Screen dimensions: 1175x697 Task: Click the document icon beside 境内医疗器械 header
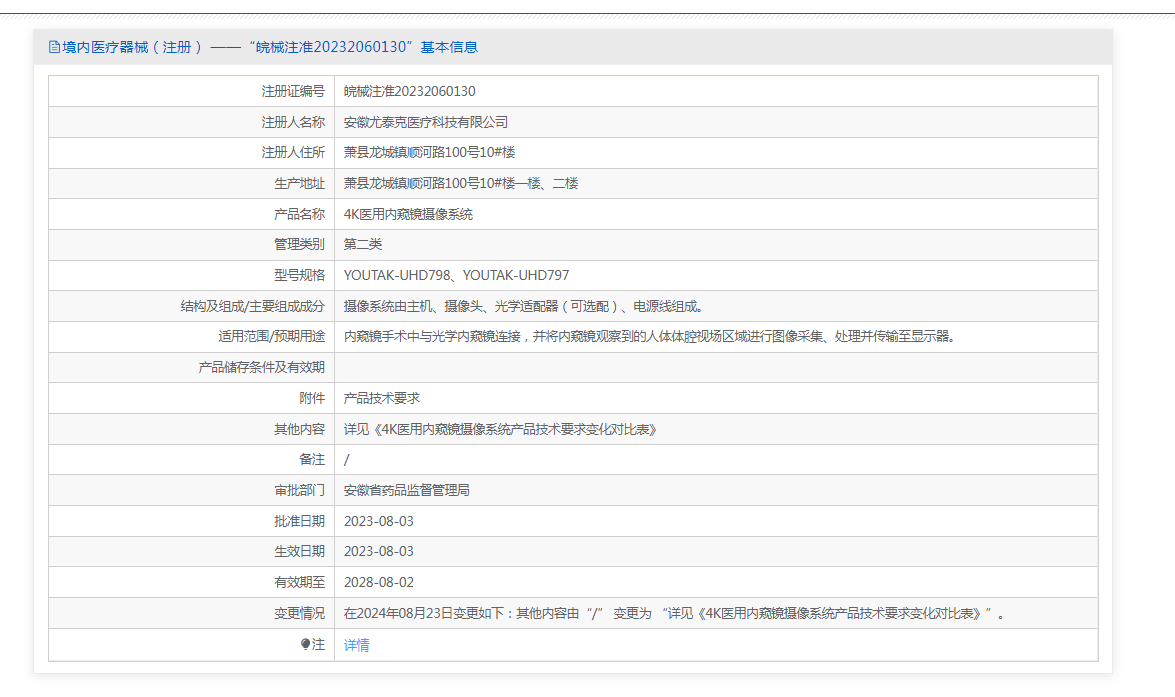[x=54, y=47]
